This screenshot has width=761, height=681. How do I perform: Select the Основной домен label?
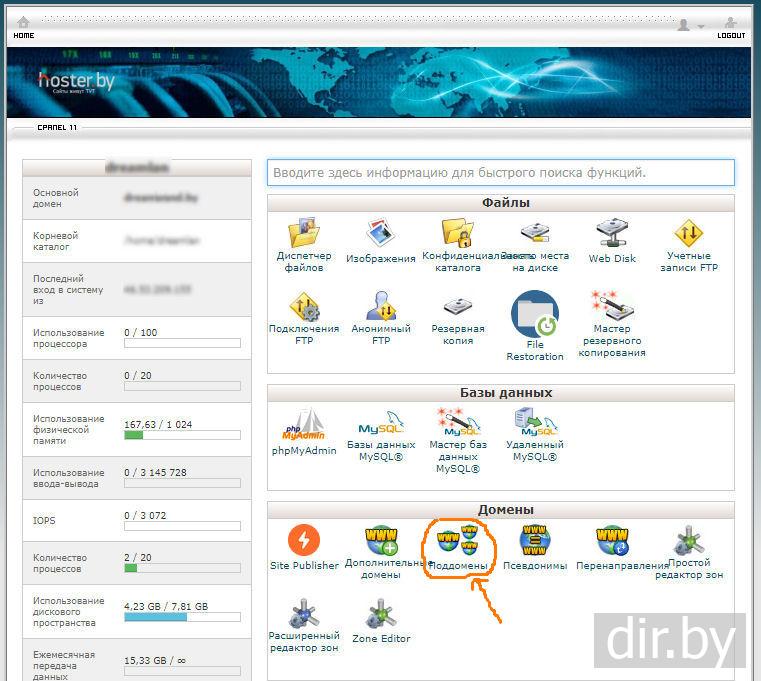55,198
